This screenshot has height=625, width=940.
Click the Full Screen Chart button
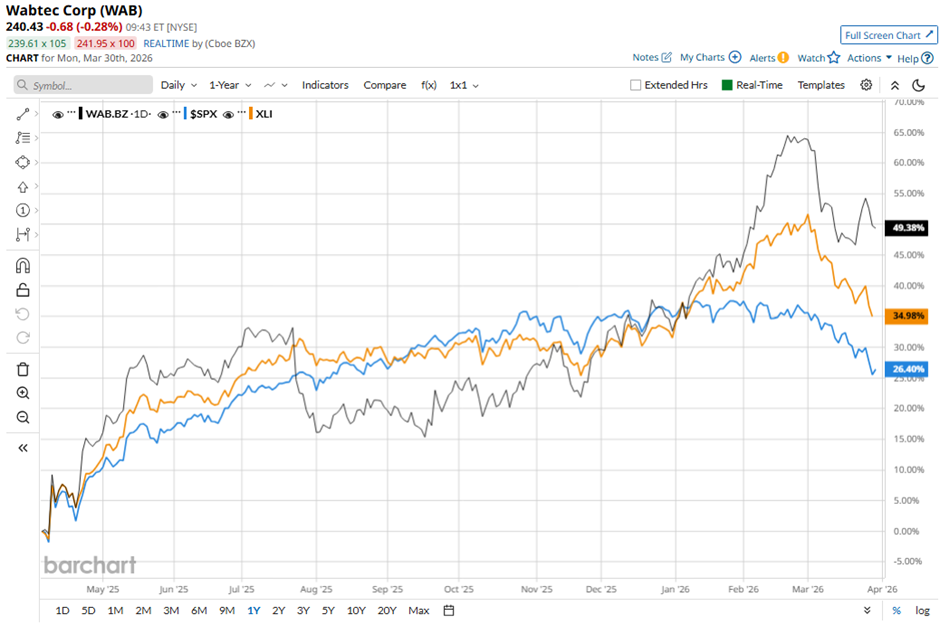(x=888, y=35)
